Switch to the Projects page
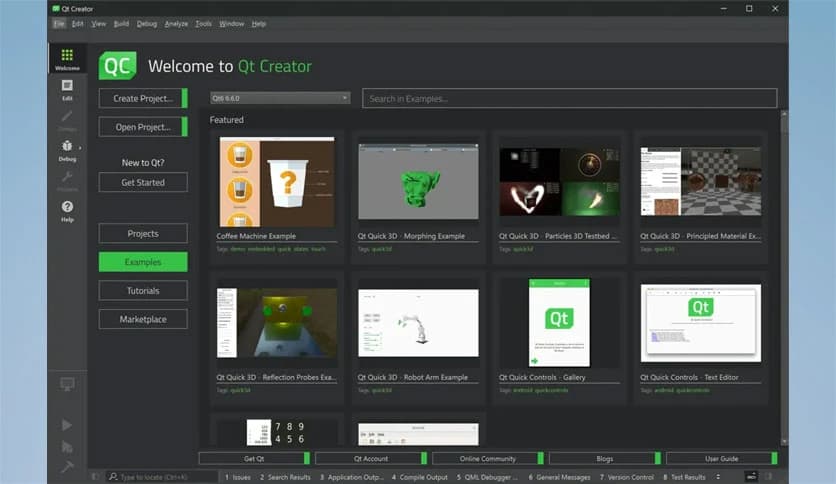 coord(143,233)
